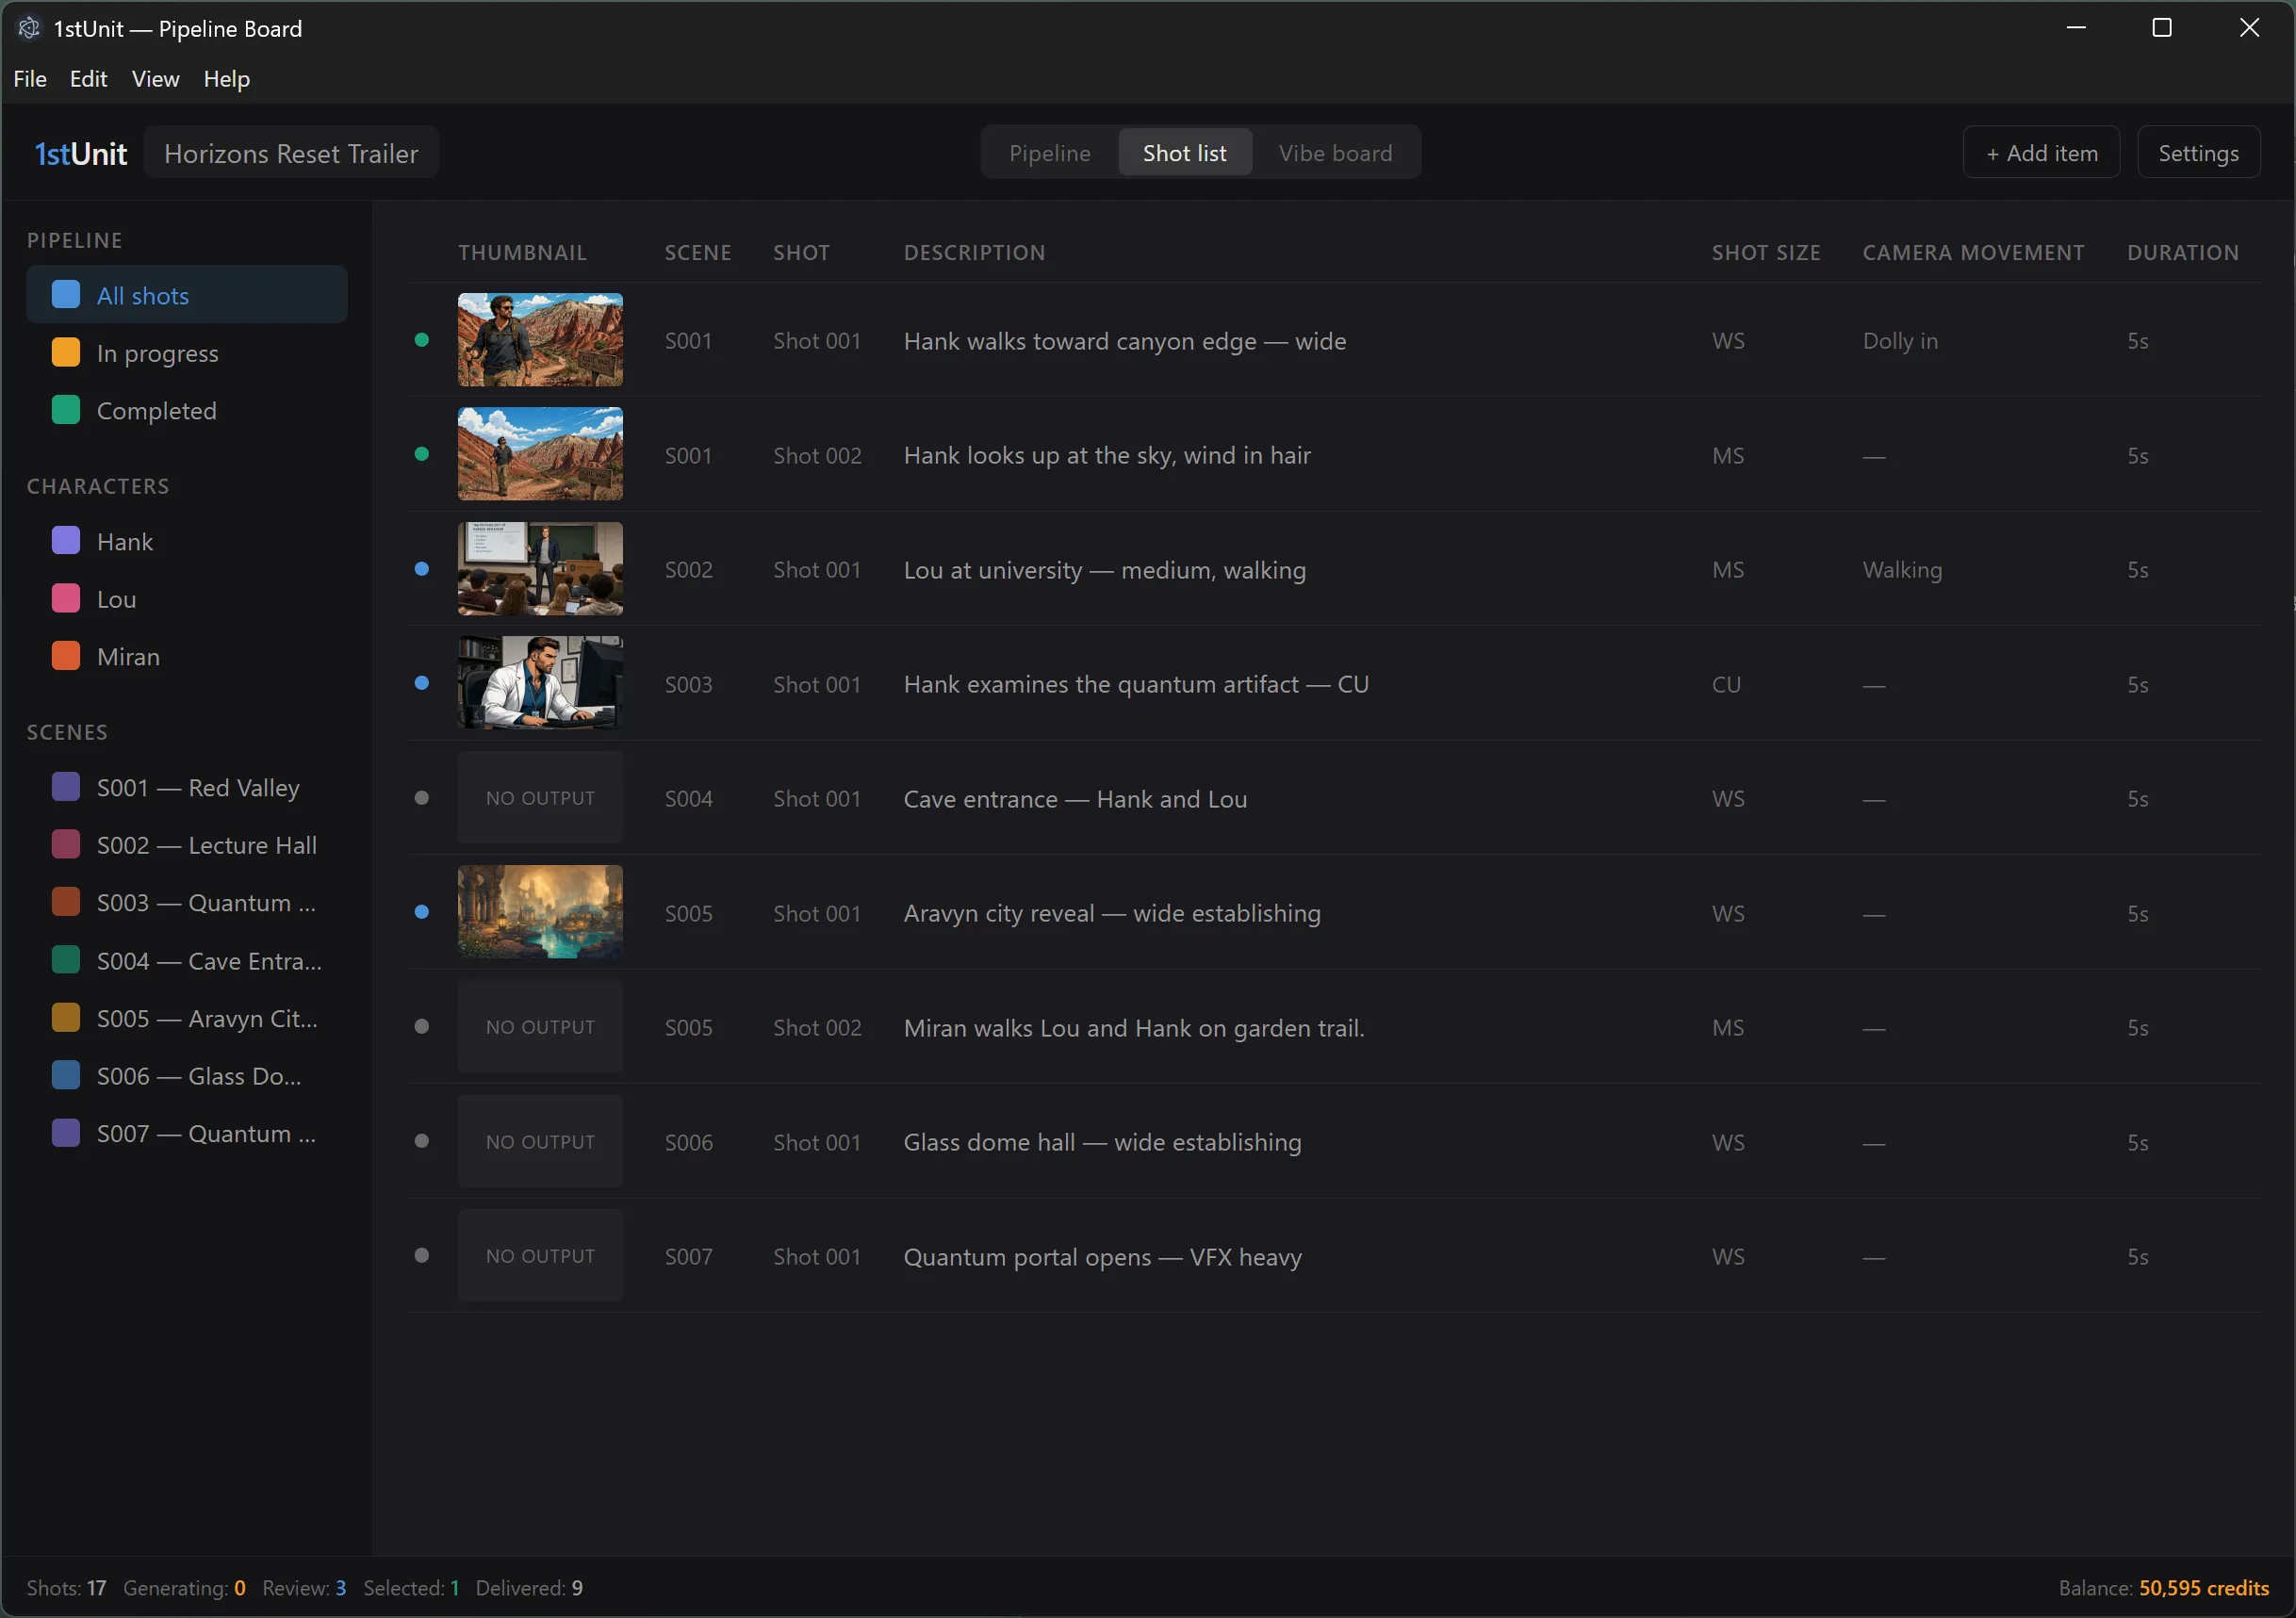2296x1618 pixels.
Task: Click orange Miran character swatch
Action: tap(66, 655)
